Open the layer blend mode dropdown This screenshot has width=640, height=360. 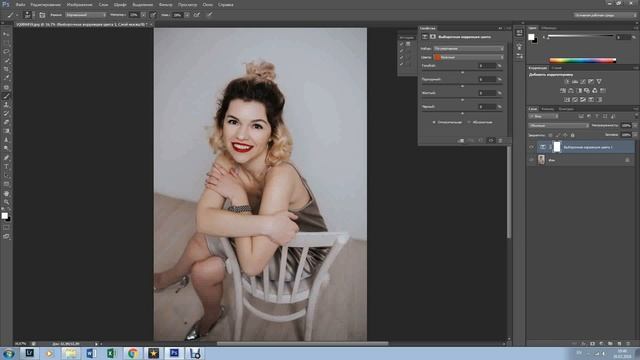point(558,125)
